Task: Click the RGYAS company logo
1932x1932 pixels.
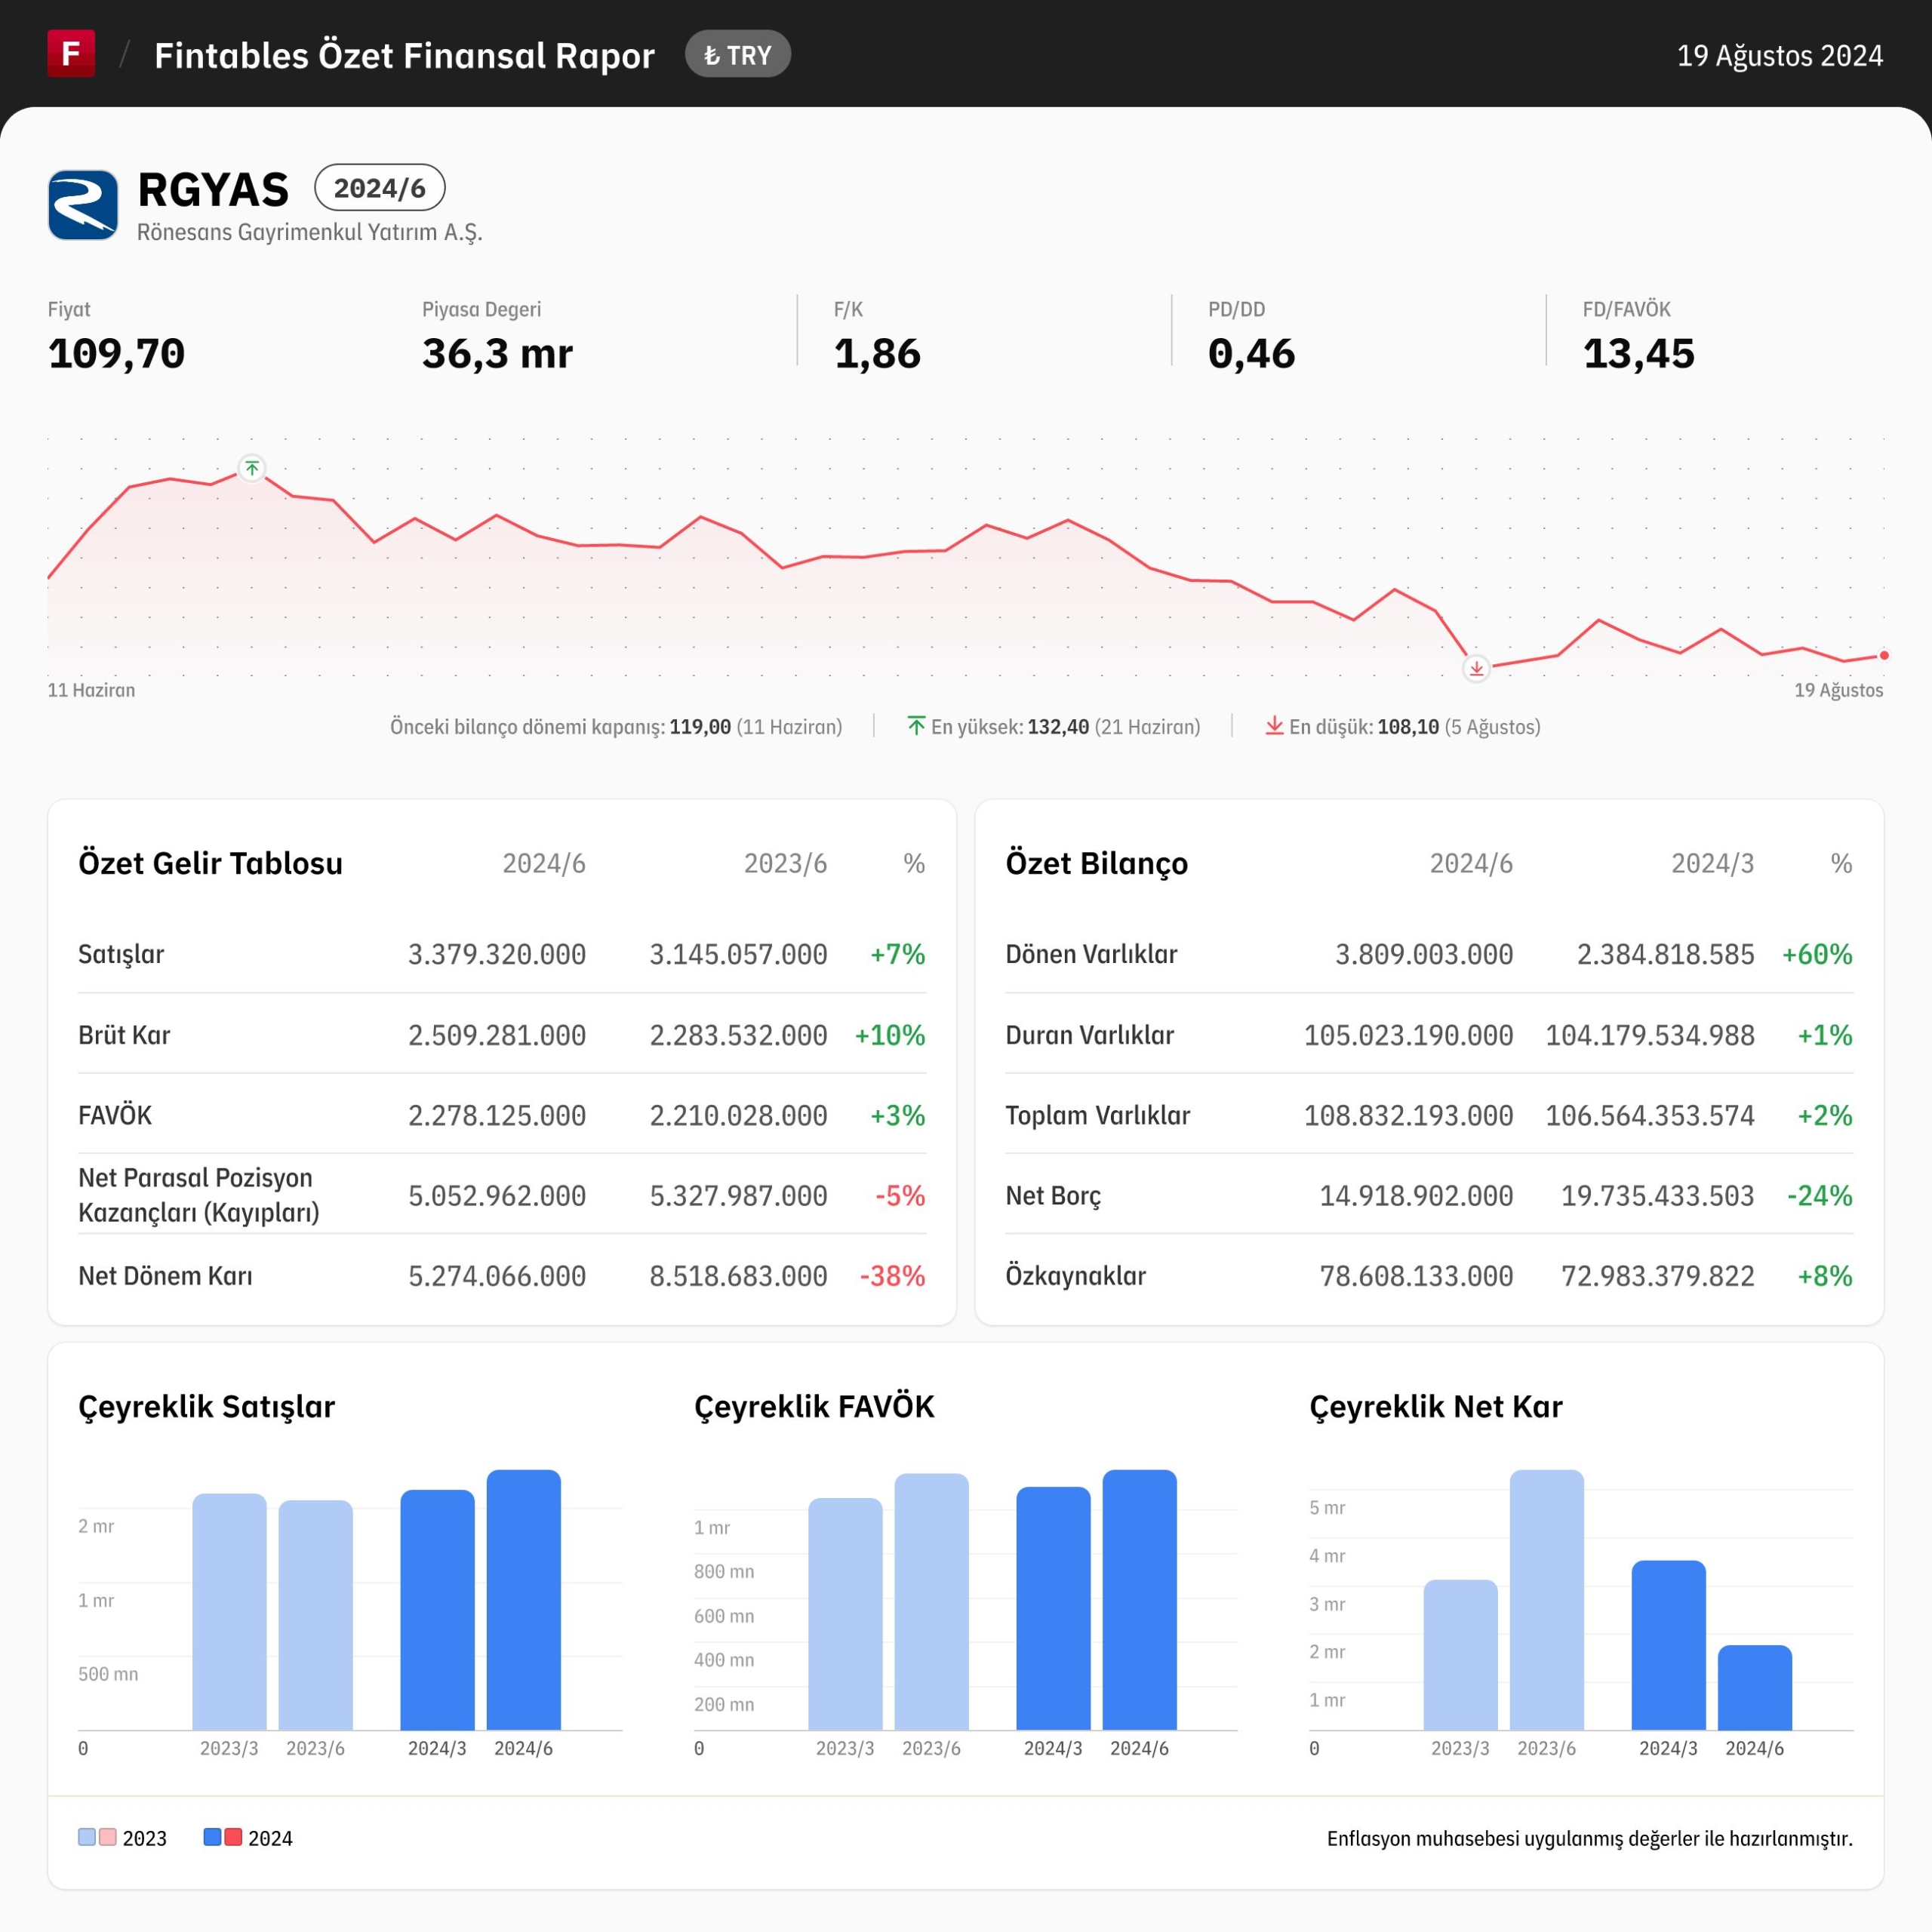Action: point(83,205)
